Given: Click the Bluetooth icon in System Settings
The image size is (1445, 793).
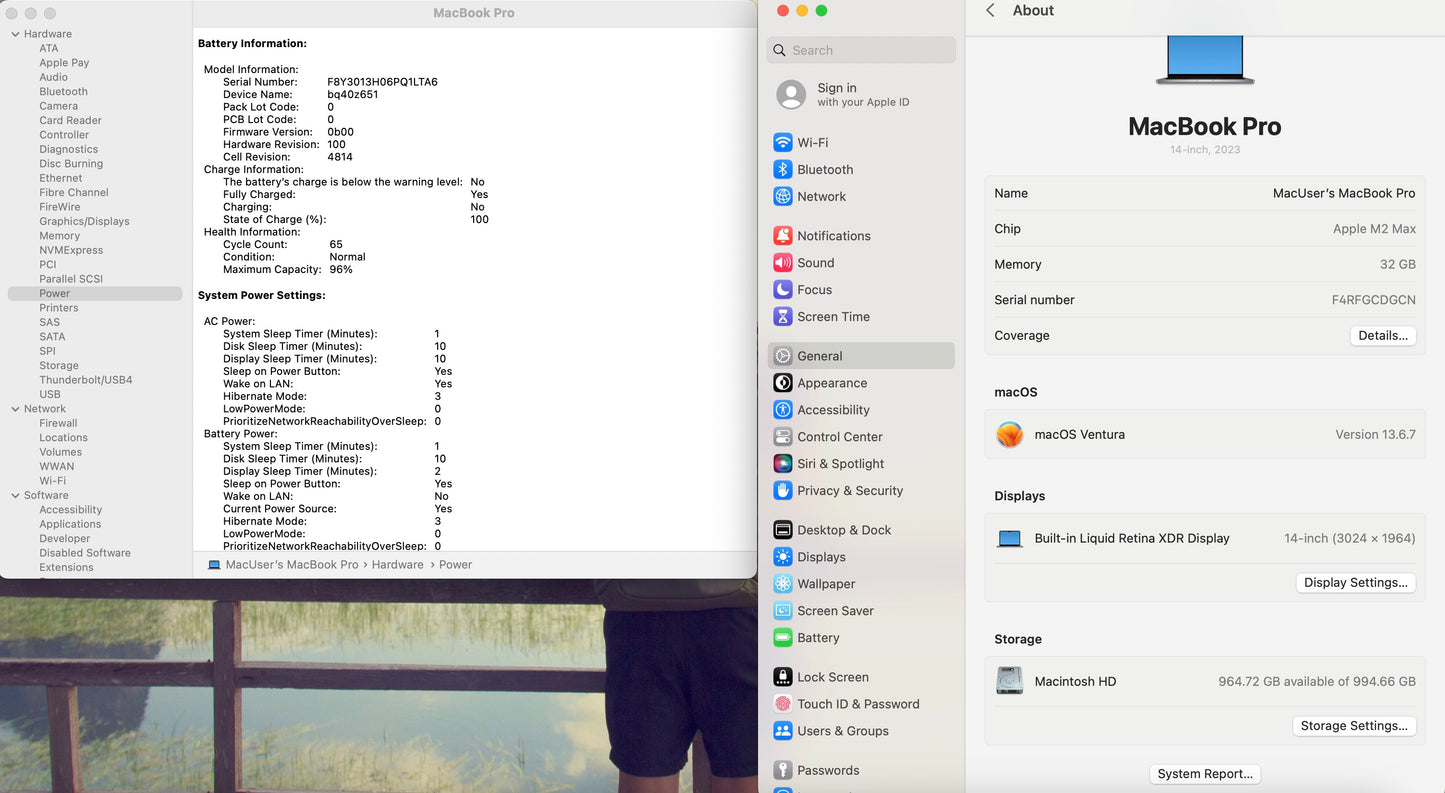Looking at the screenshot, I should tap(783, 170).
